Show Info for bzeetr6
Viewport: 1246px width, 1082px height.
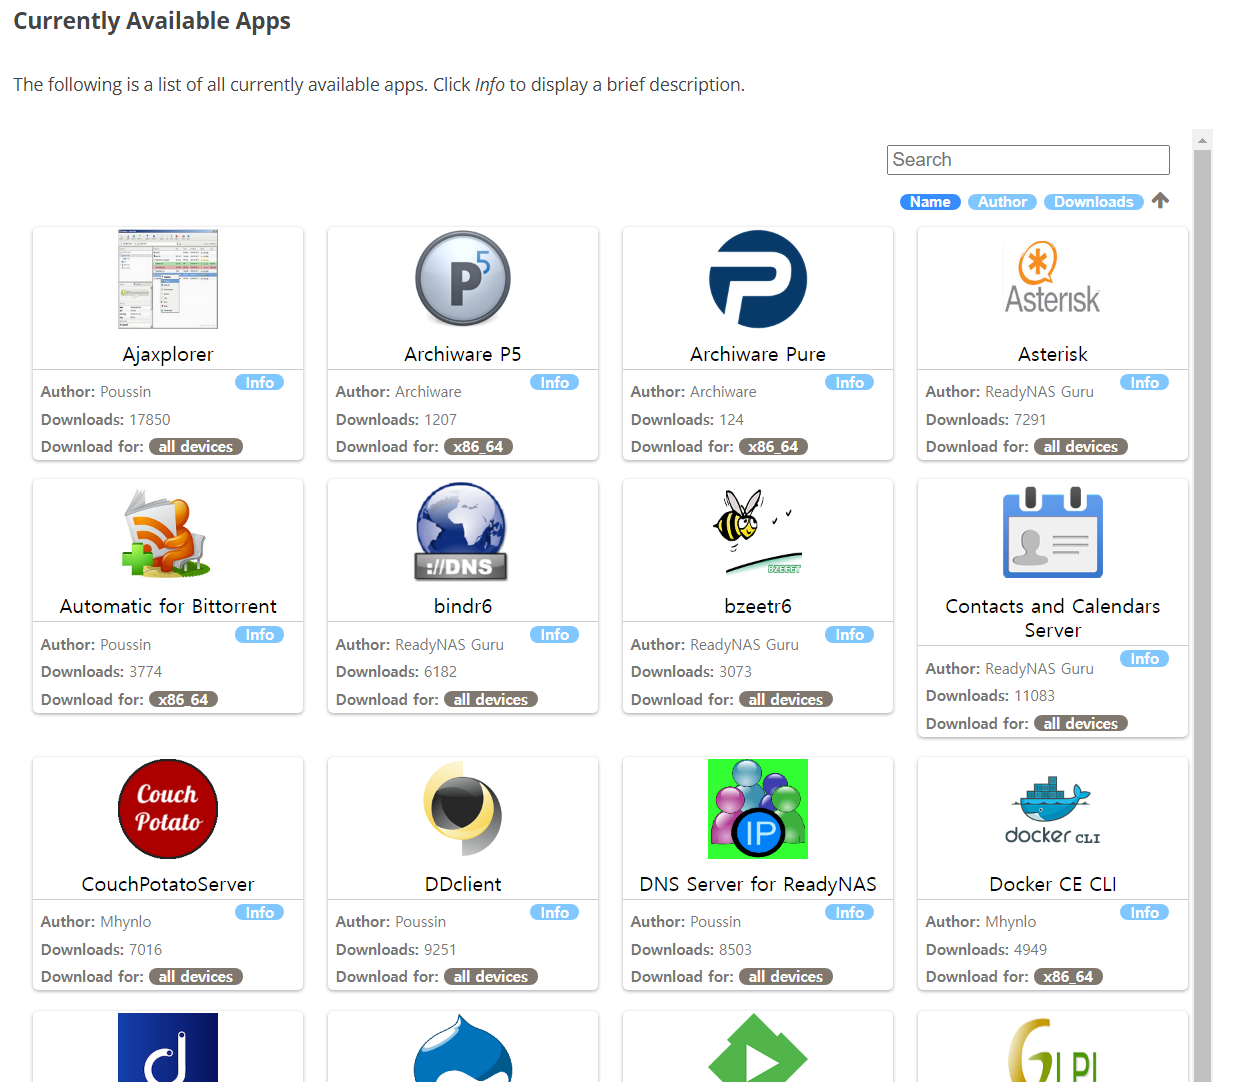[x=850, y=634]
